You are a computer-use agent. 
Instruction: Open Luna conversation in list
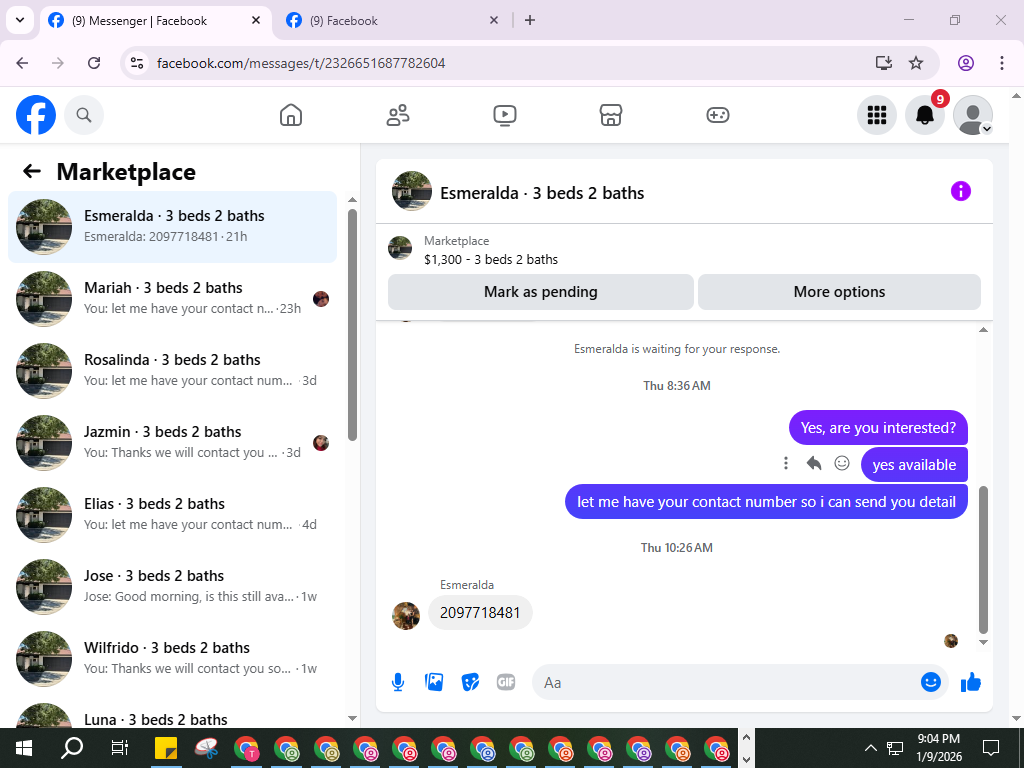click(172, 714)
